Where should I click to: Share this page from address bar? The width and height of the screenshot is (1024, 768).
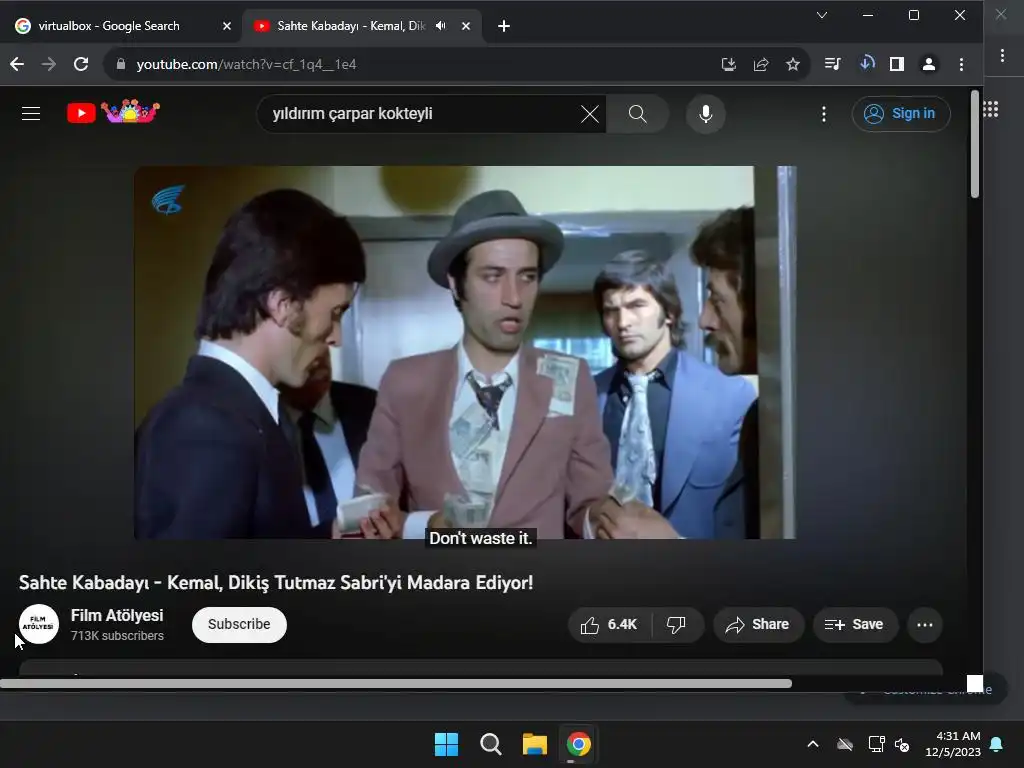click(x=761, y=64)
